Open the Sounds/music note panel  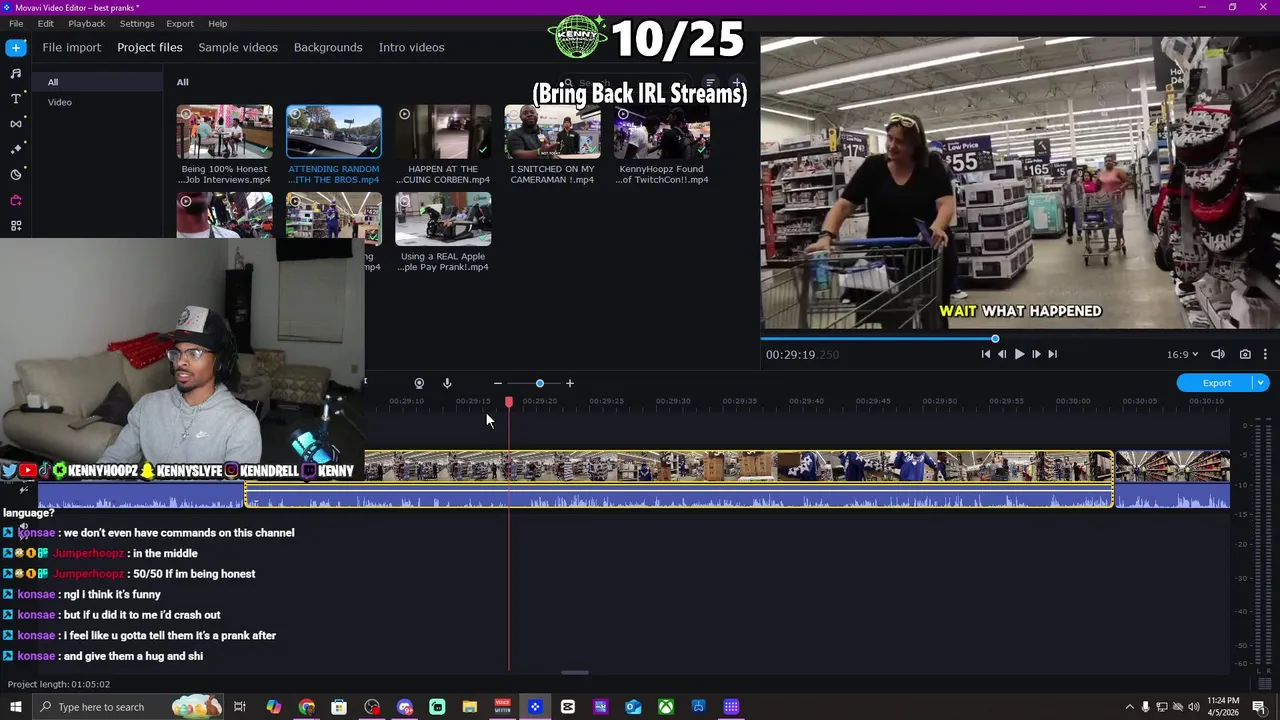(x=15, y=73)
